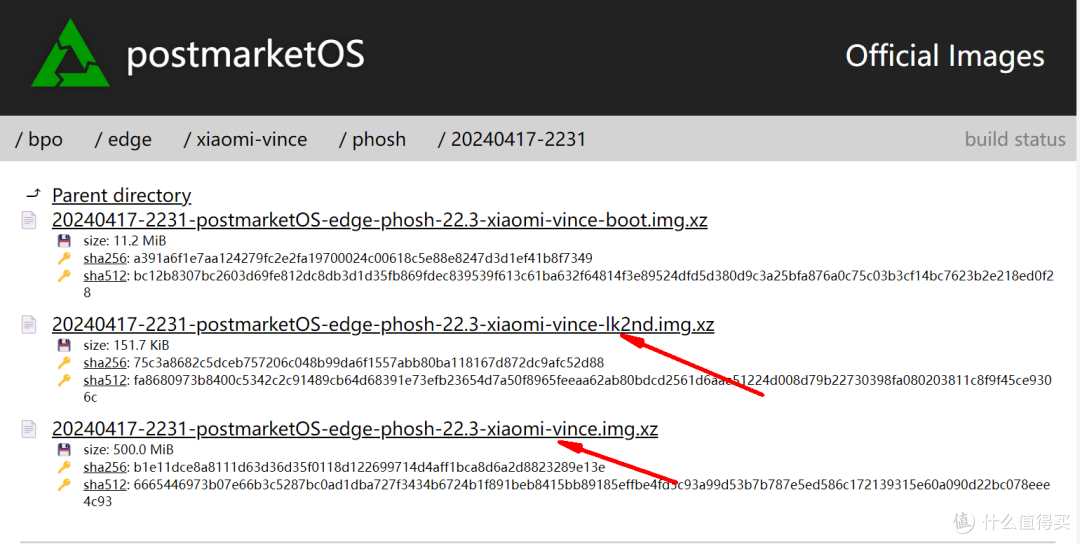
Task: Click key icon beside lk2nd sha256
Action: coord(64,362)
